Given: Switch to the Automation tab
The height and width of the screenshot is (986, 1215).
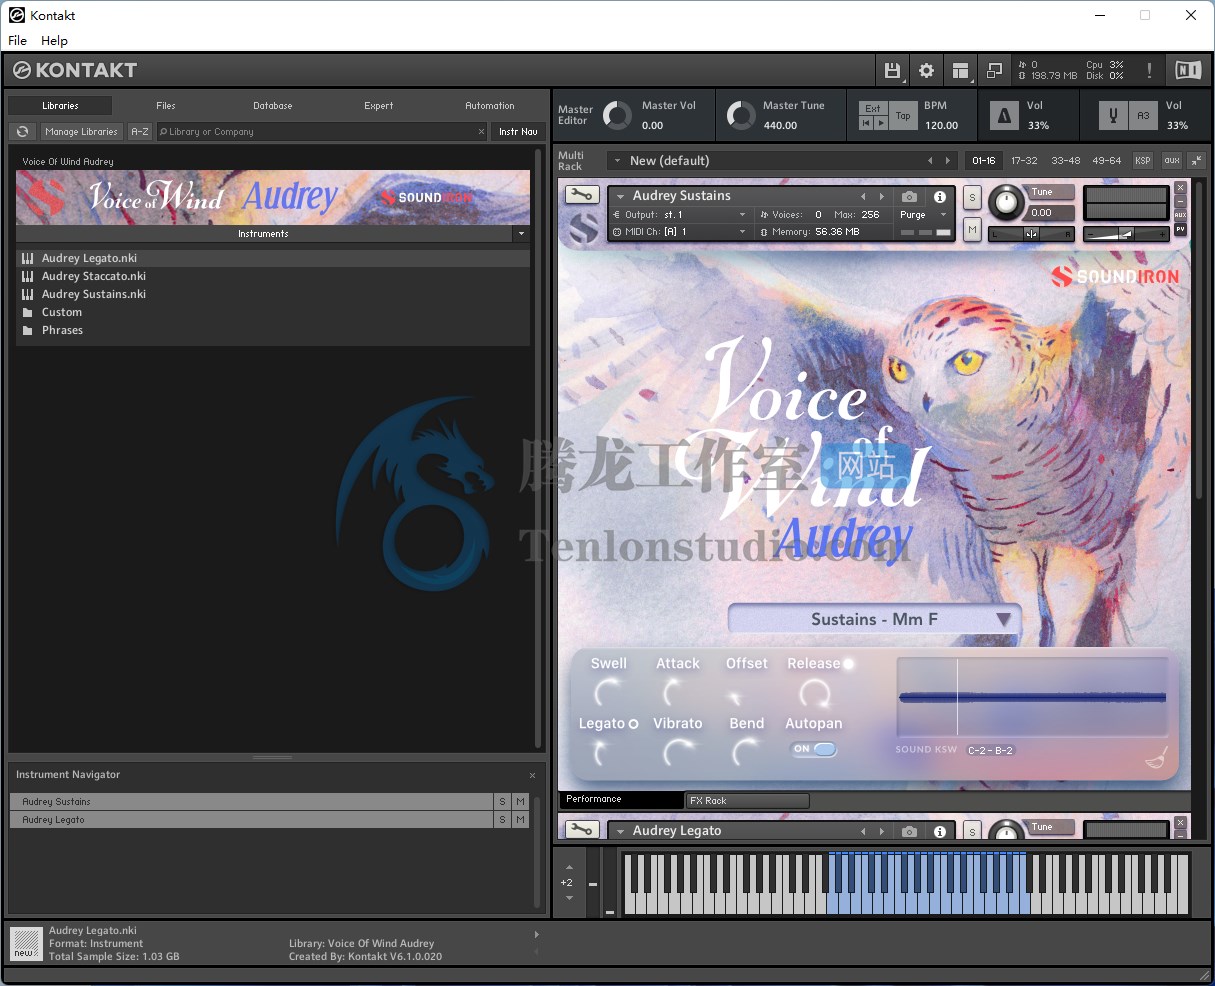Looking at the screenshot, I should pos(490,105).
